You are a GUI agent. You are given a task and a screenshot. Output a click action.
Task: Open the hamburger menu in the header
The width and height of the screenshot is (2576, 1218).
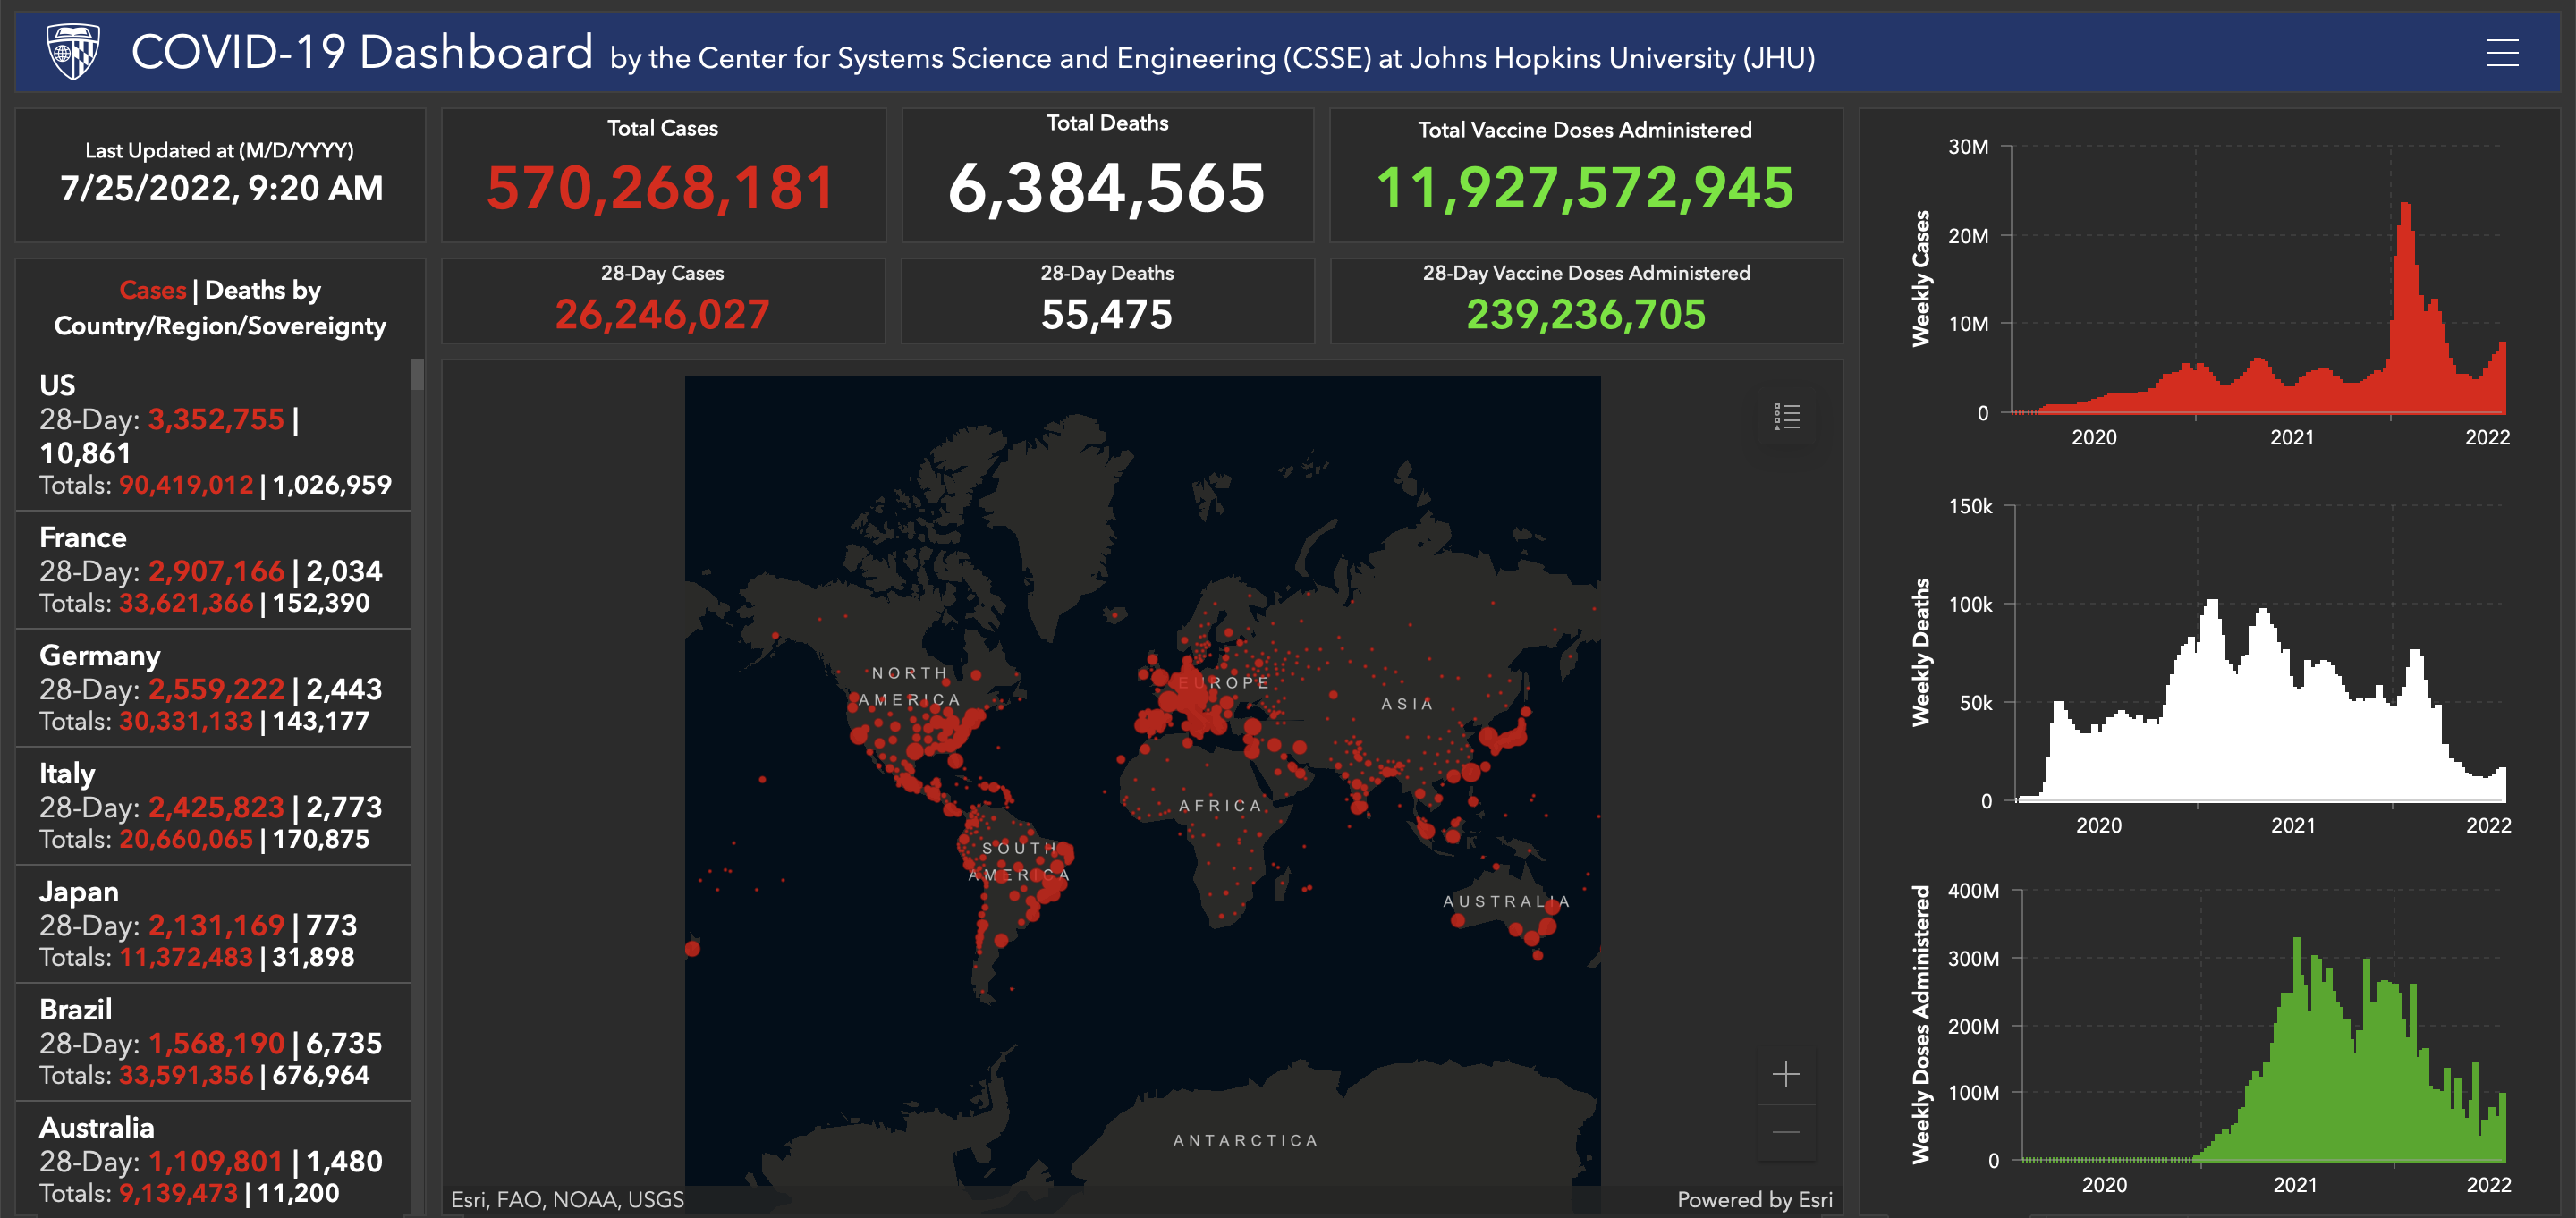point(2501,53)
